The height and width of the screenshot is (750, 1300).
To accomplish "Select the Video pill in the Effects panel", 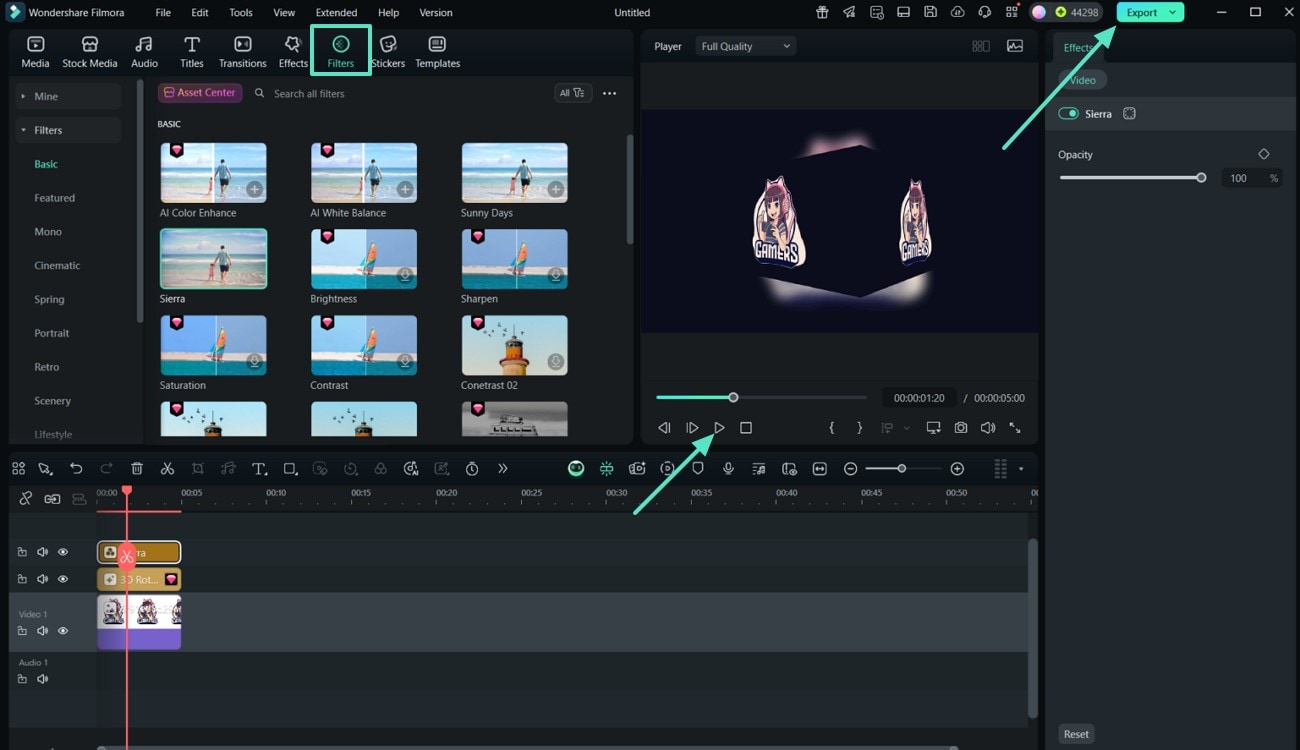I will (x=1083, y=80).
